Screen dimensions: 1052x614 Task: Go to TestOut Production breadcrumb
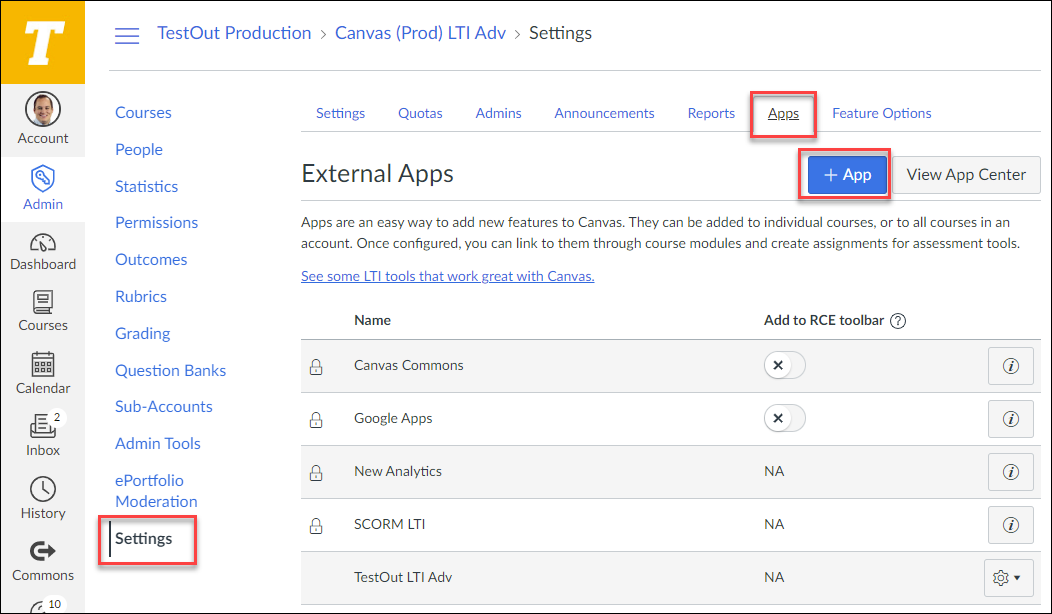234,33
